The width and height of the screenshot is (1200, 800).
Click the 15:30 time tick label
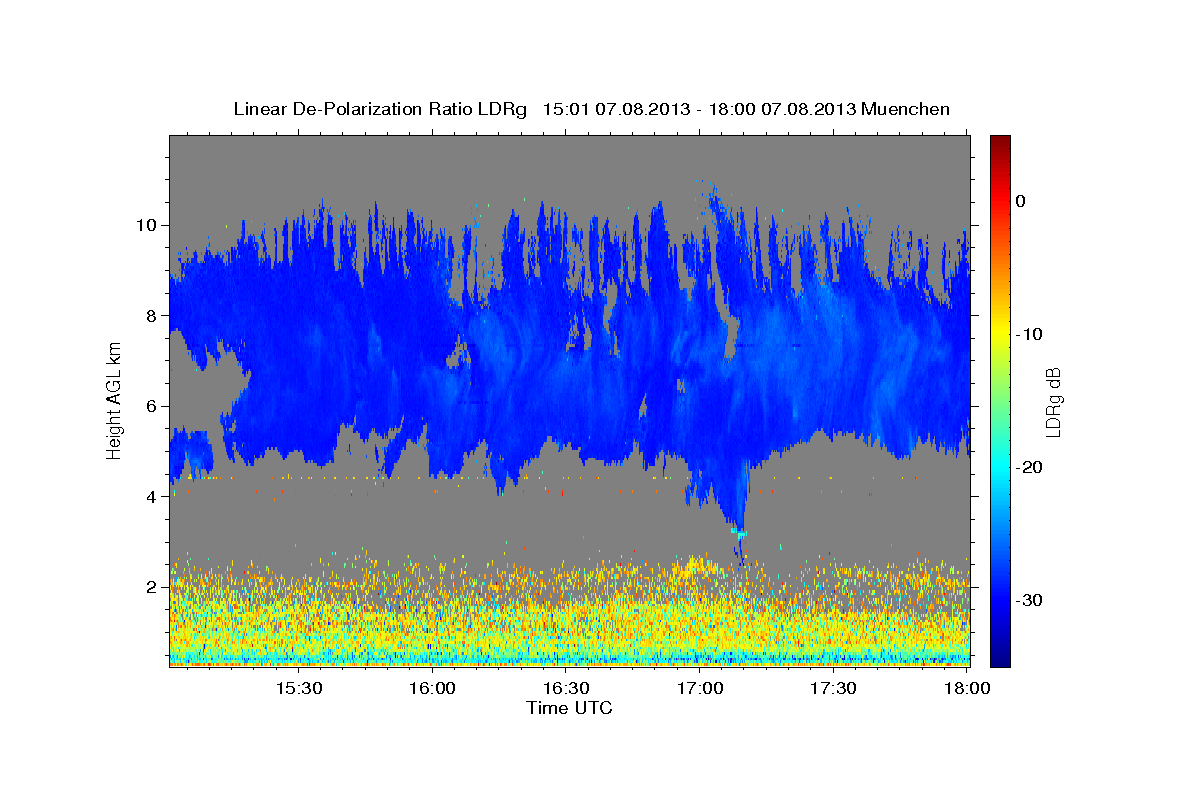298,689
